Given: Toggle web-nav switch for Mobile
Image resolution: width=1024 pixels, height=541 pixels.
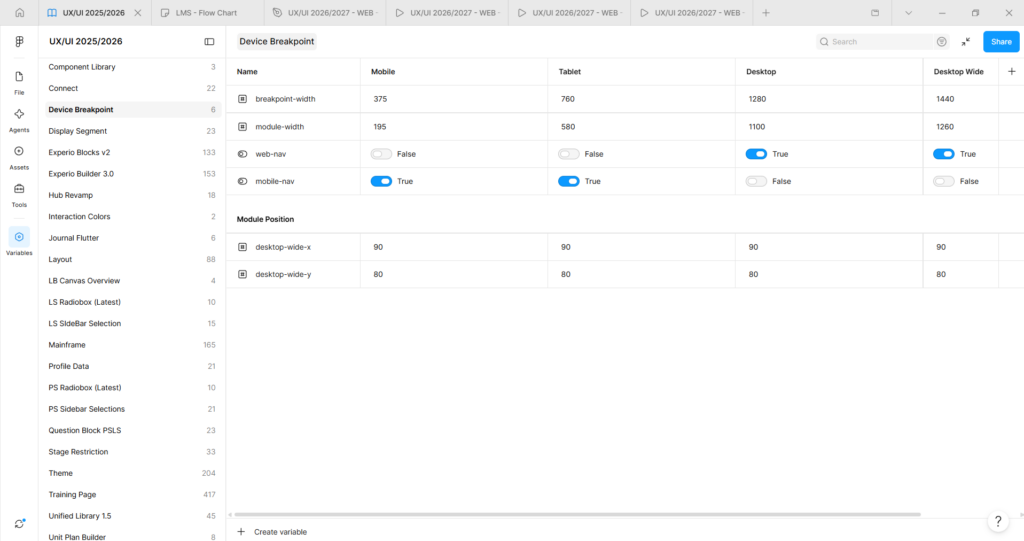Looking at the screenshot, I should 381,154.
